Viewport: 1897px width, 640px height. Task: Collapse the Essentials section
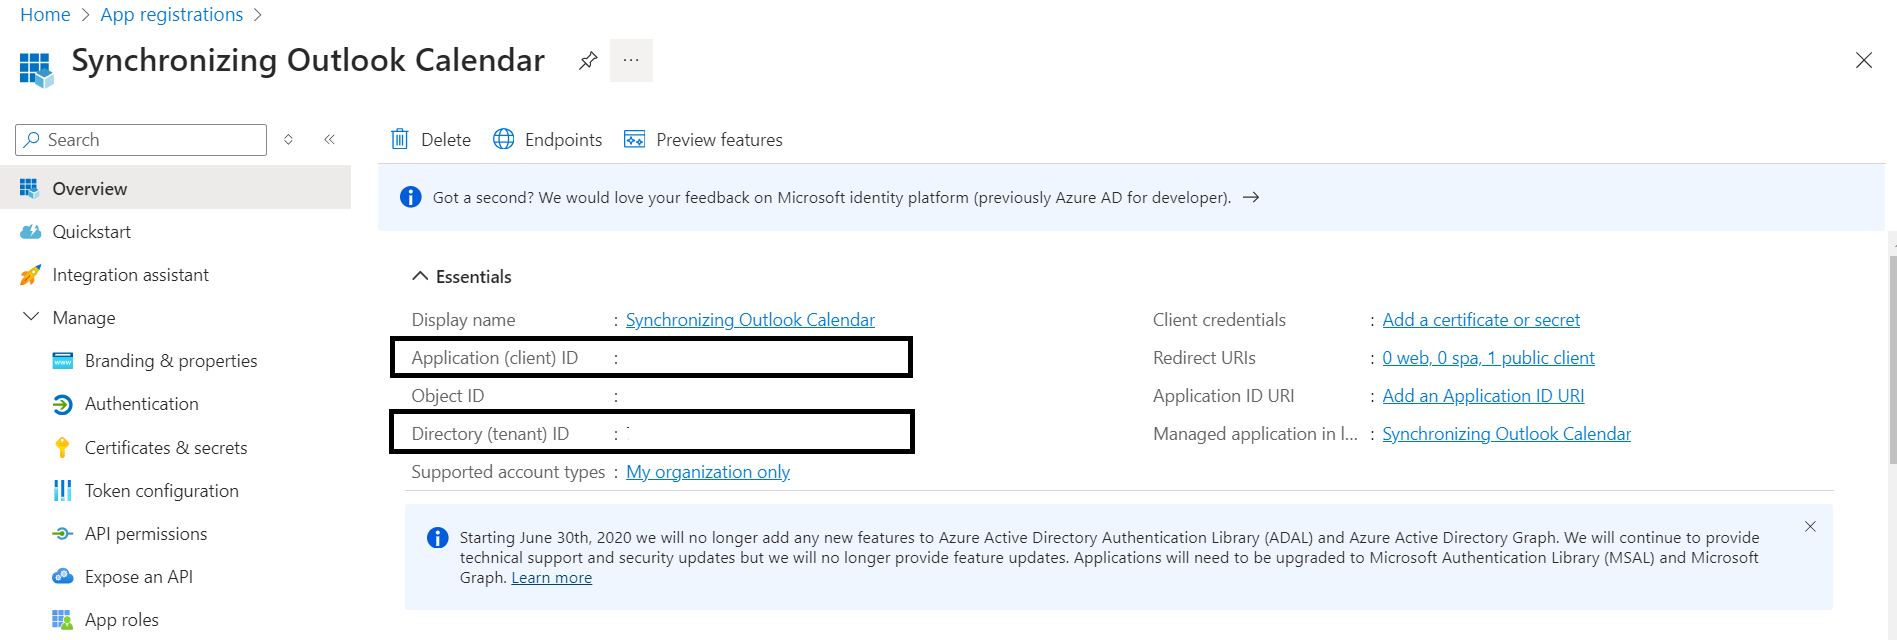pyautogui.click(x=420, y=276)
